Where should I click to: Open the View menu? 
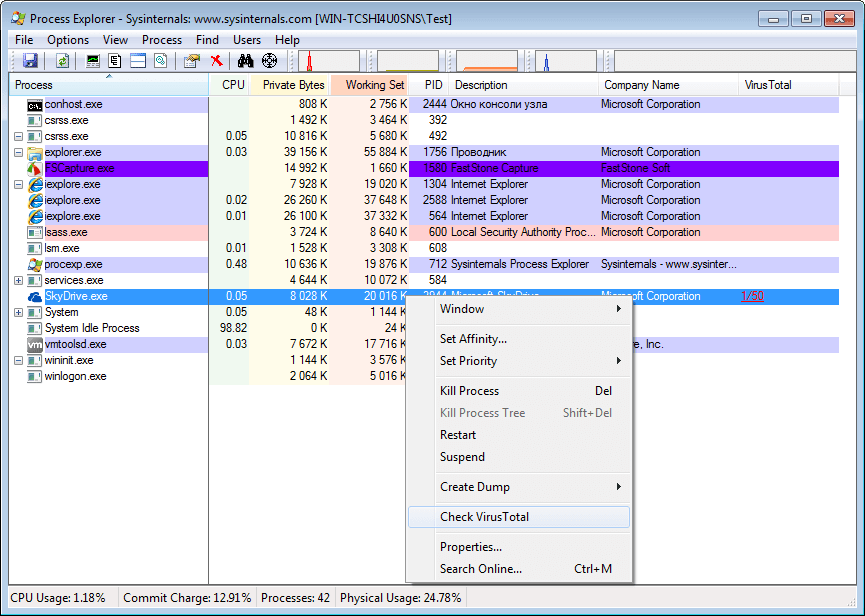[x=115, y=40]
